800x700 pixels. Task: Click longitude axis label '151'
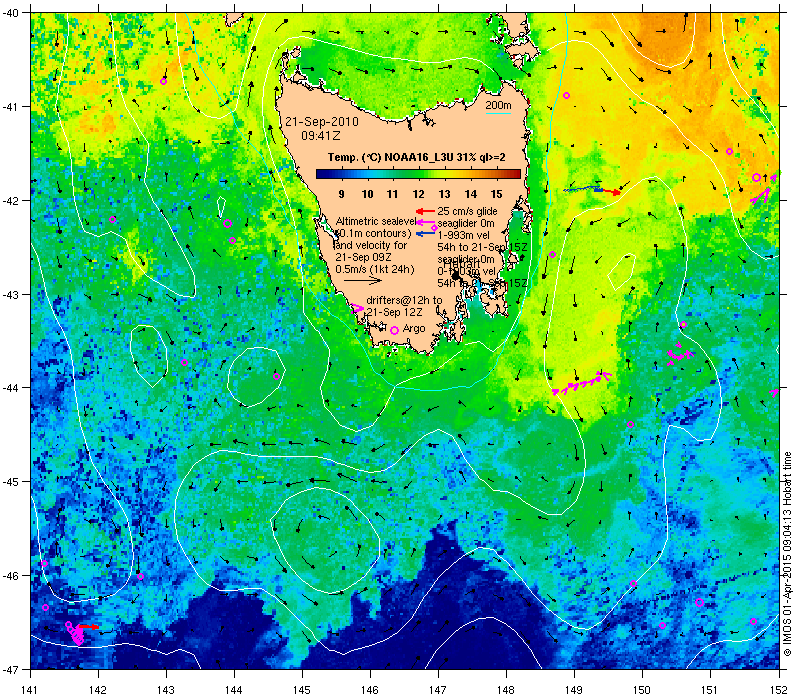[x=710, y=690]
